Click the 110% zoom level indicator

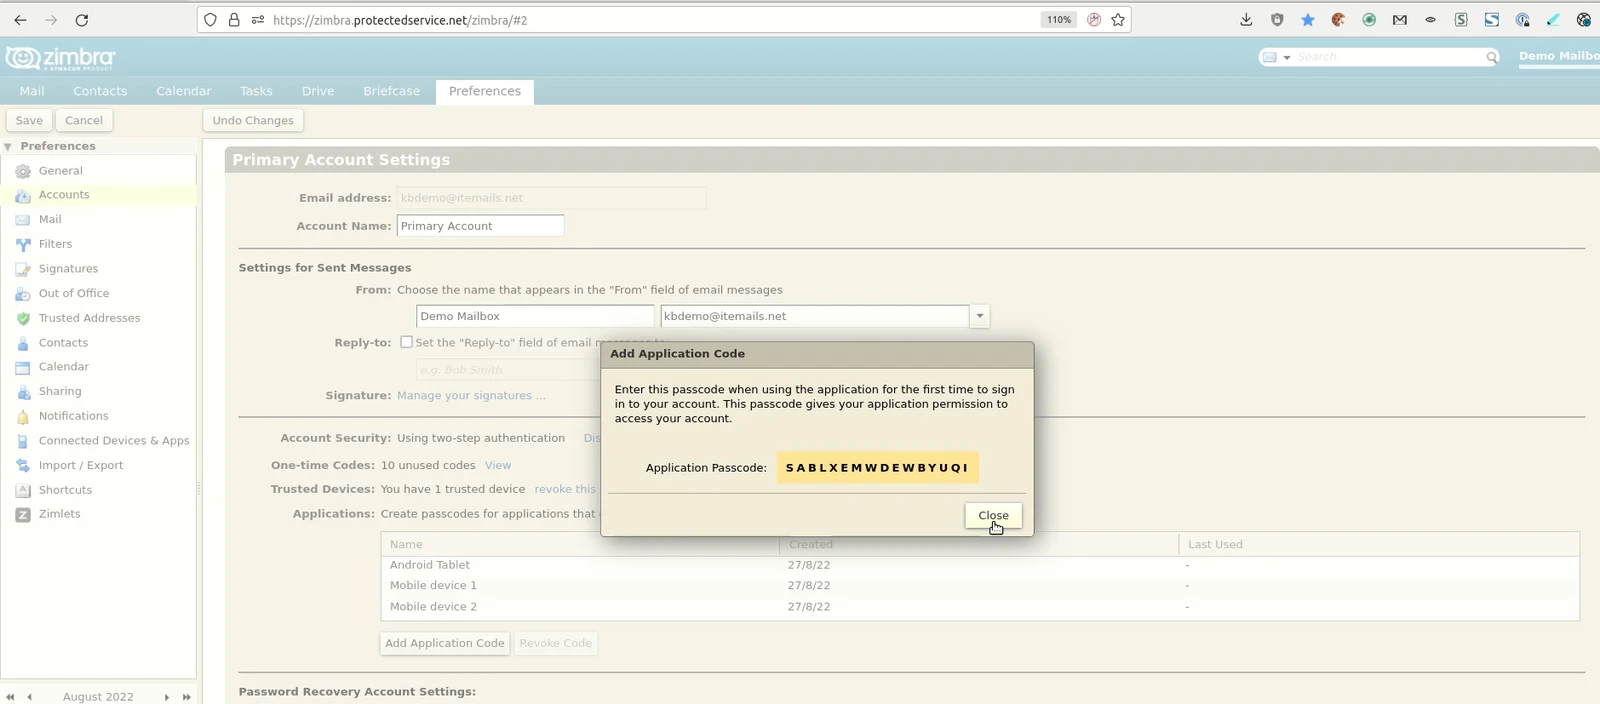(x=1059, y=20)
